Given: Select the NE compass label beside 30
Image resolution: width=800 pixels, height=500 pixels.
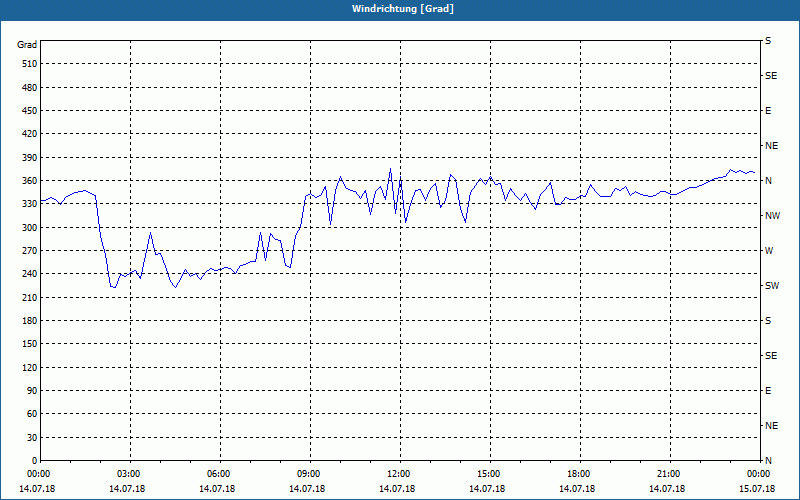Looking at the screenshot, I should click(x=772, y=426).
